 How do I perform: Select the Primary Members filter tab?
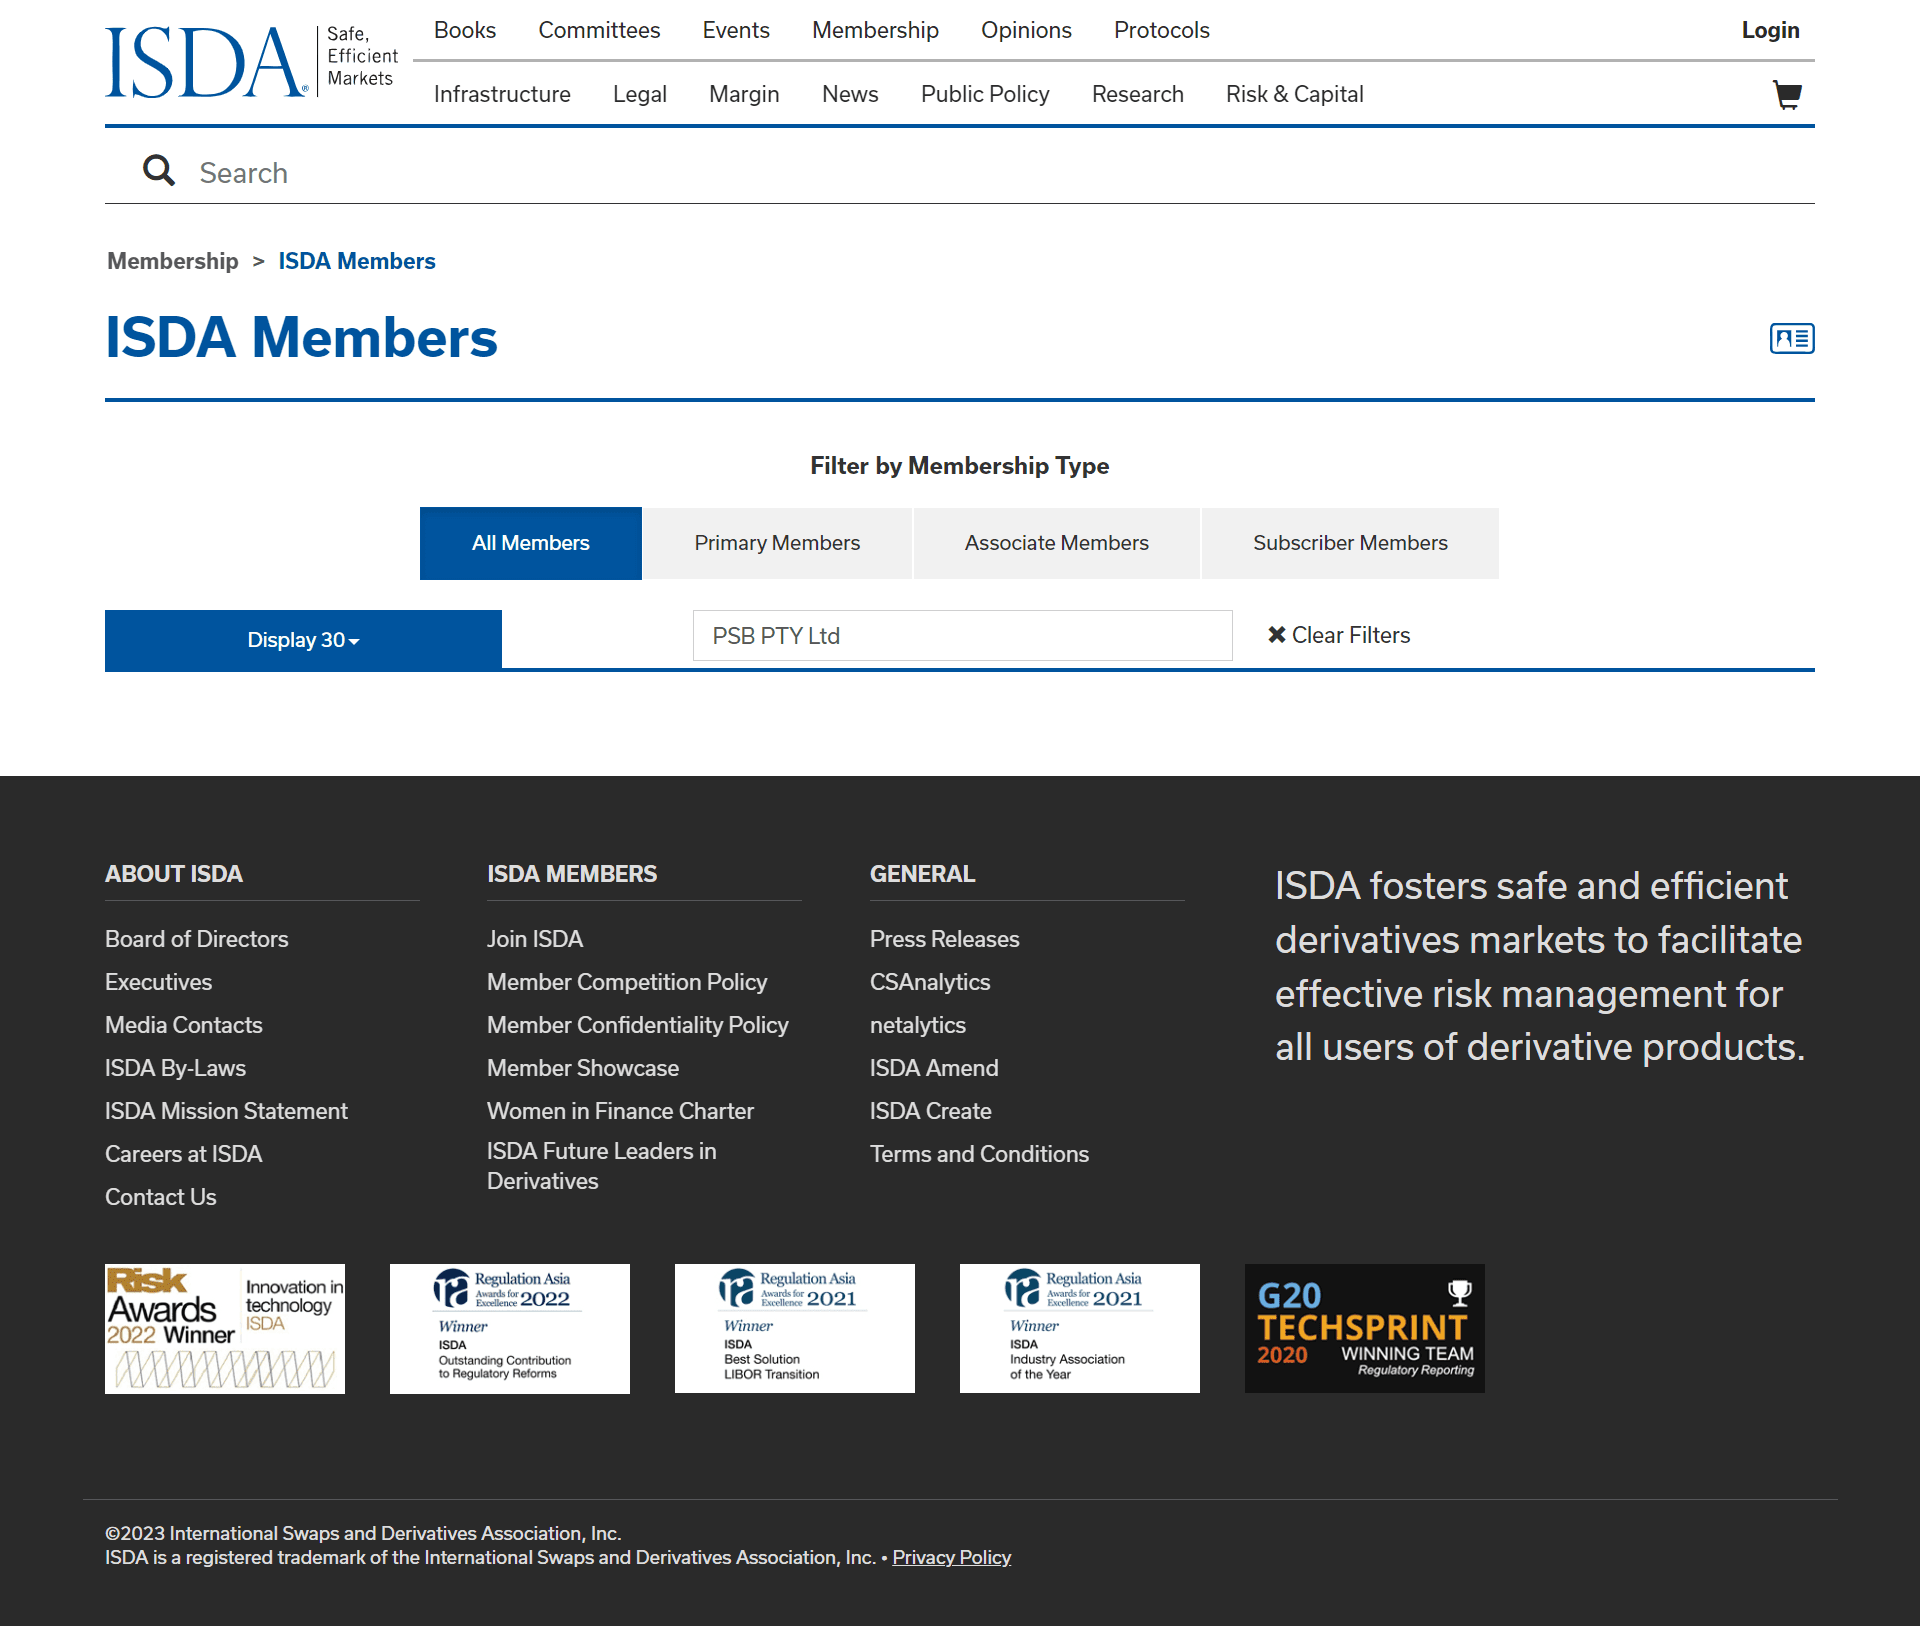coord(777,543)
